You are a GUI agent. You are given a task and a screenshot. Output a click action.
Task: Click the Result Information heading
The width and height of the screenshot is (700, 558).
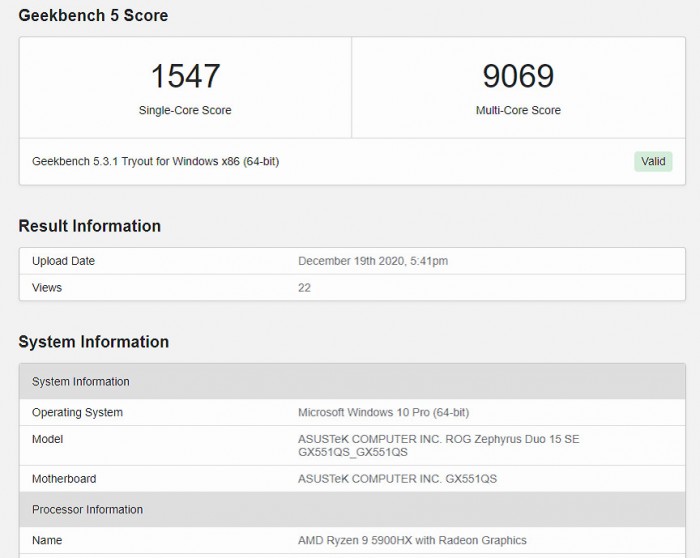pos(89,226)
